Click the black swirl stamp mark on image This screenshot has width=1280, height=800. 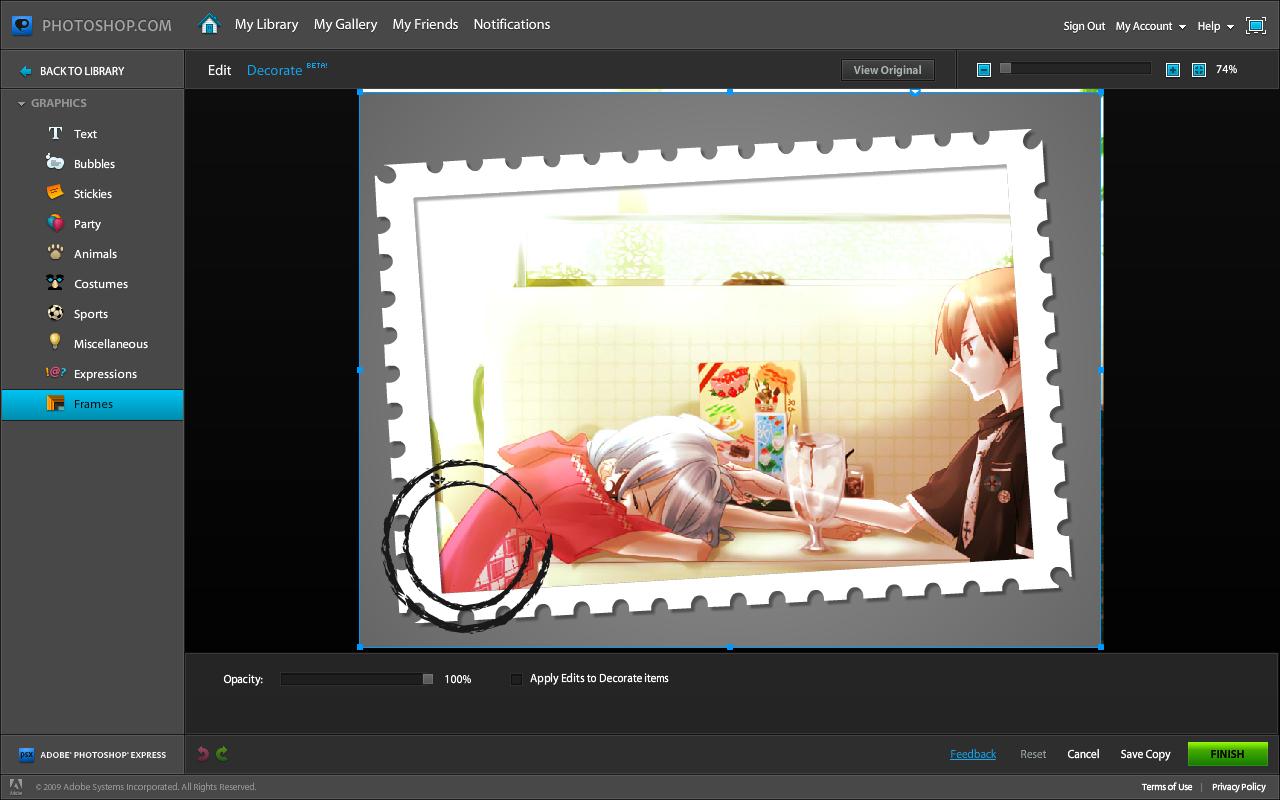coord(466,545)
